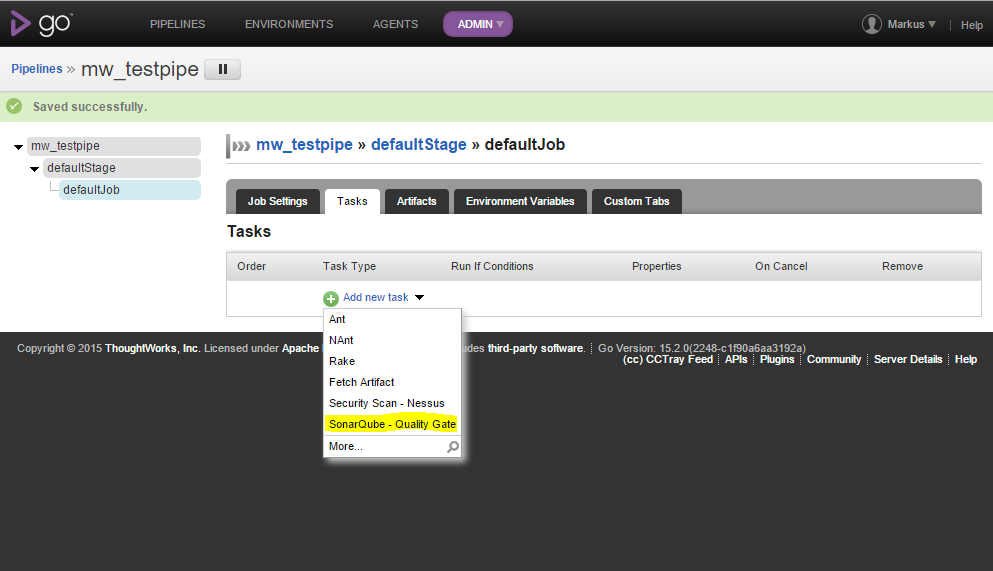Click the Task Type column header
This screenshot has height=571, width=993.
pyautogui.click(x=350, y=267)
